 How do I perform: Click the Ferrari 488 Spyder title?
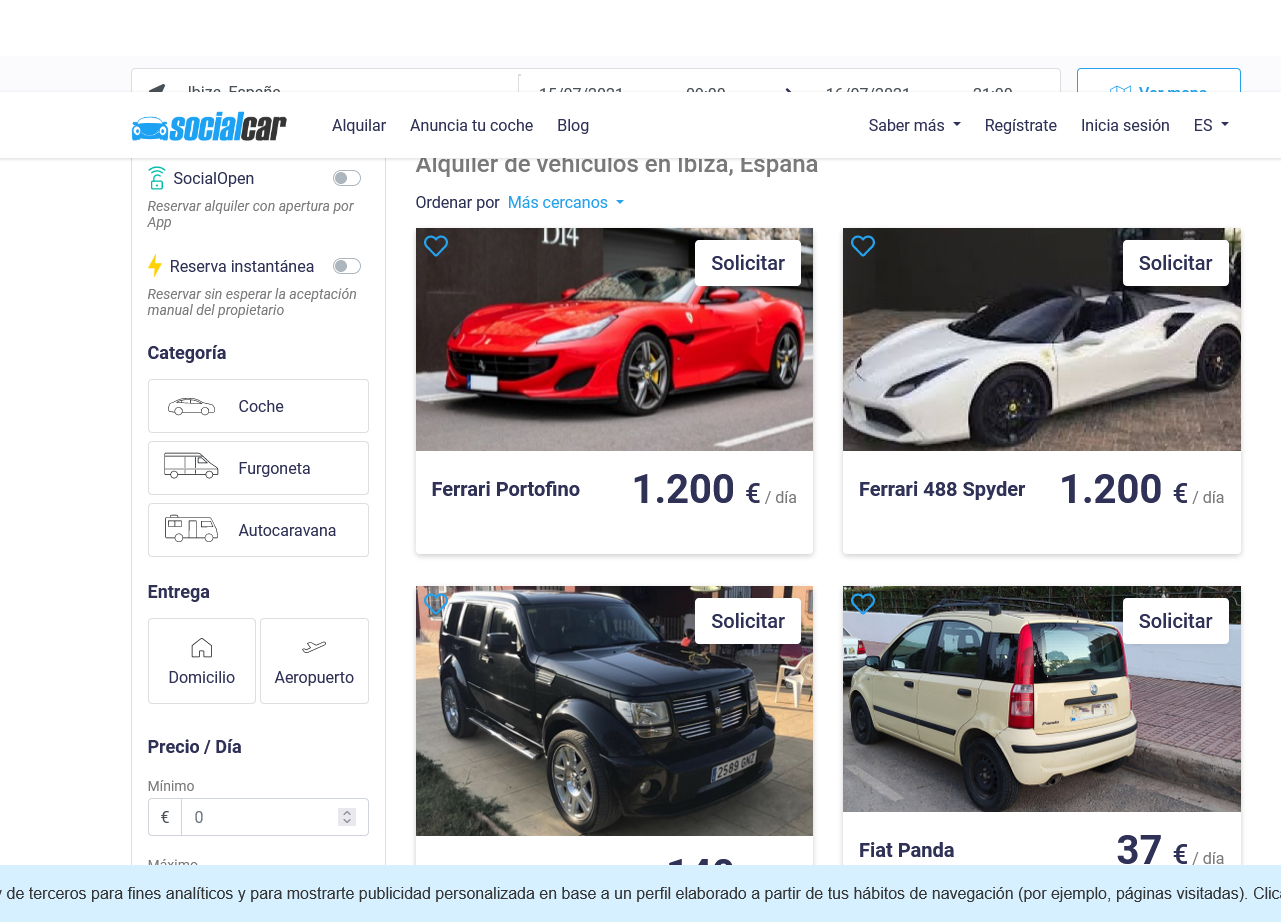pos(942,490)
